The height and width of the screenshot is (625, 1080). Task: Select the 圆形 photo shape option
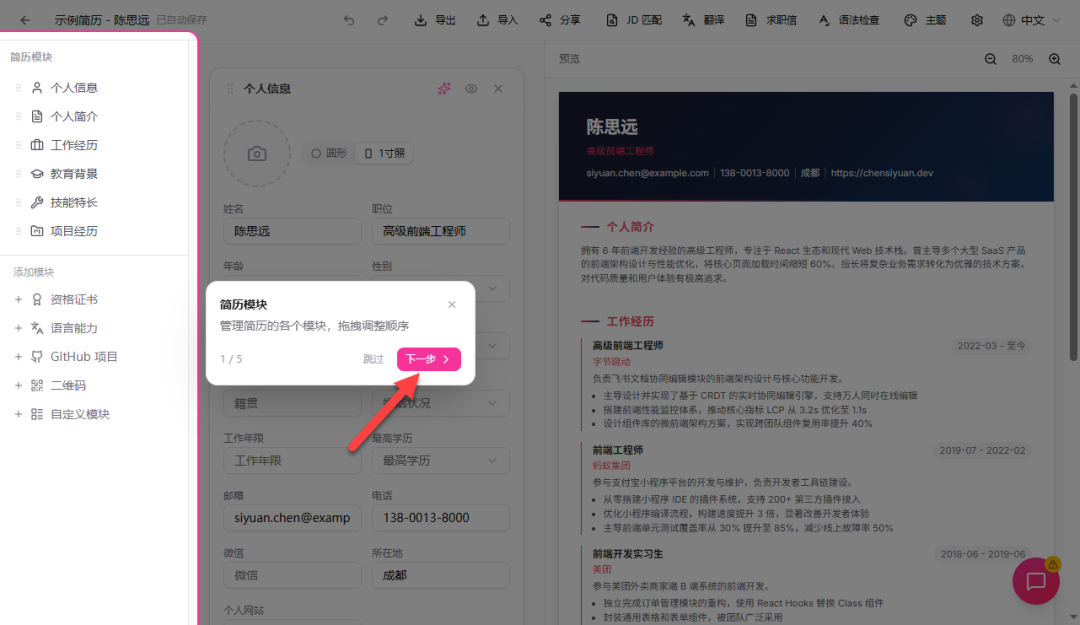coord(328,154)
